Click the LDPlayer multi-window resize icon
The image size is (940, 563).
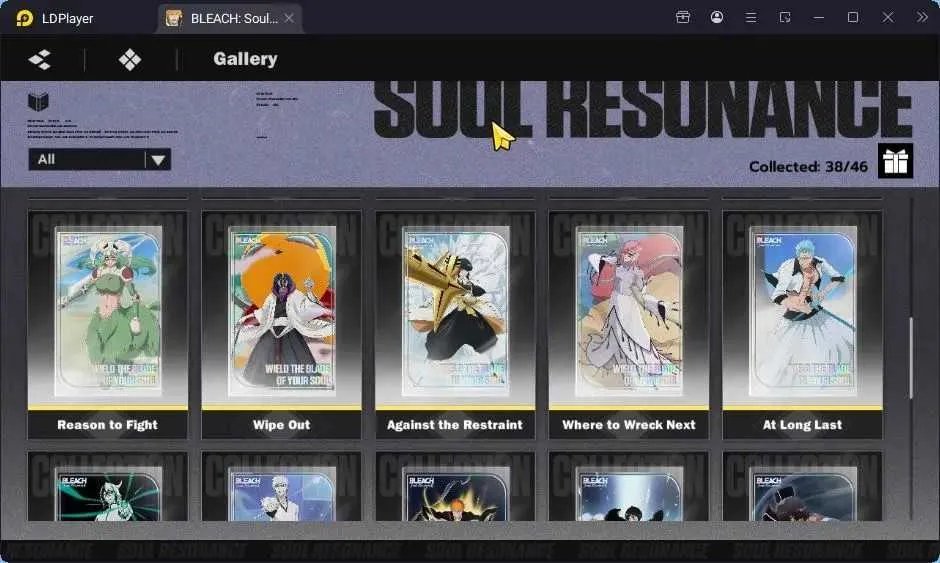pyautogui.click(x=785, y=17)
